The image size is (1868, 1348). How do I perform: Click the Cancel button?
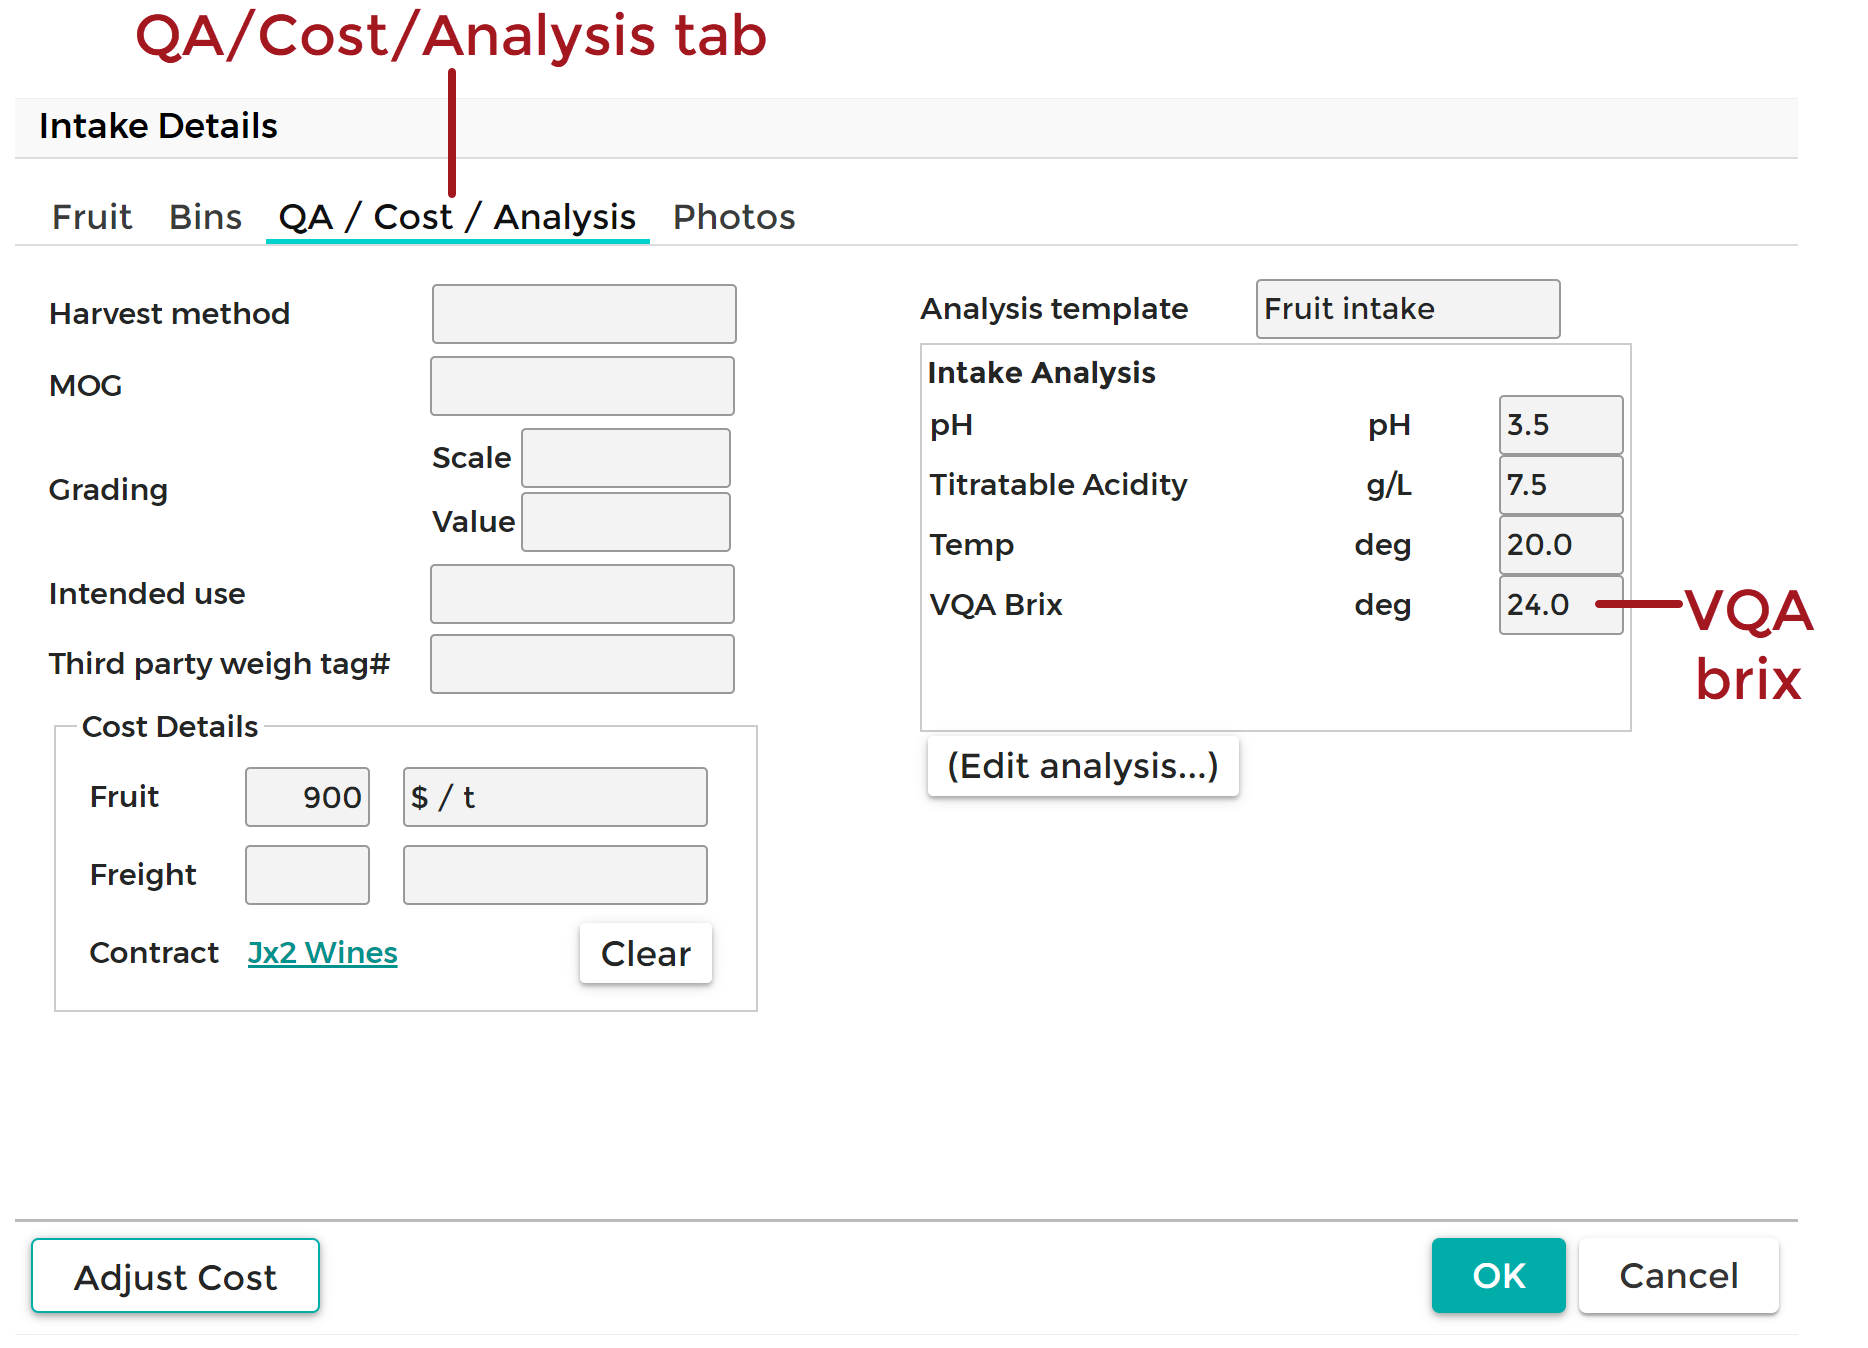pyautogui.click(x=1678, y=1275)
